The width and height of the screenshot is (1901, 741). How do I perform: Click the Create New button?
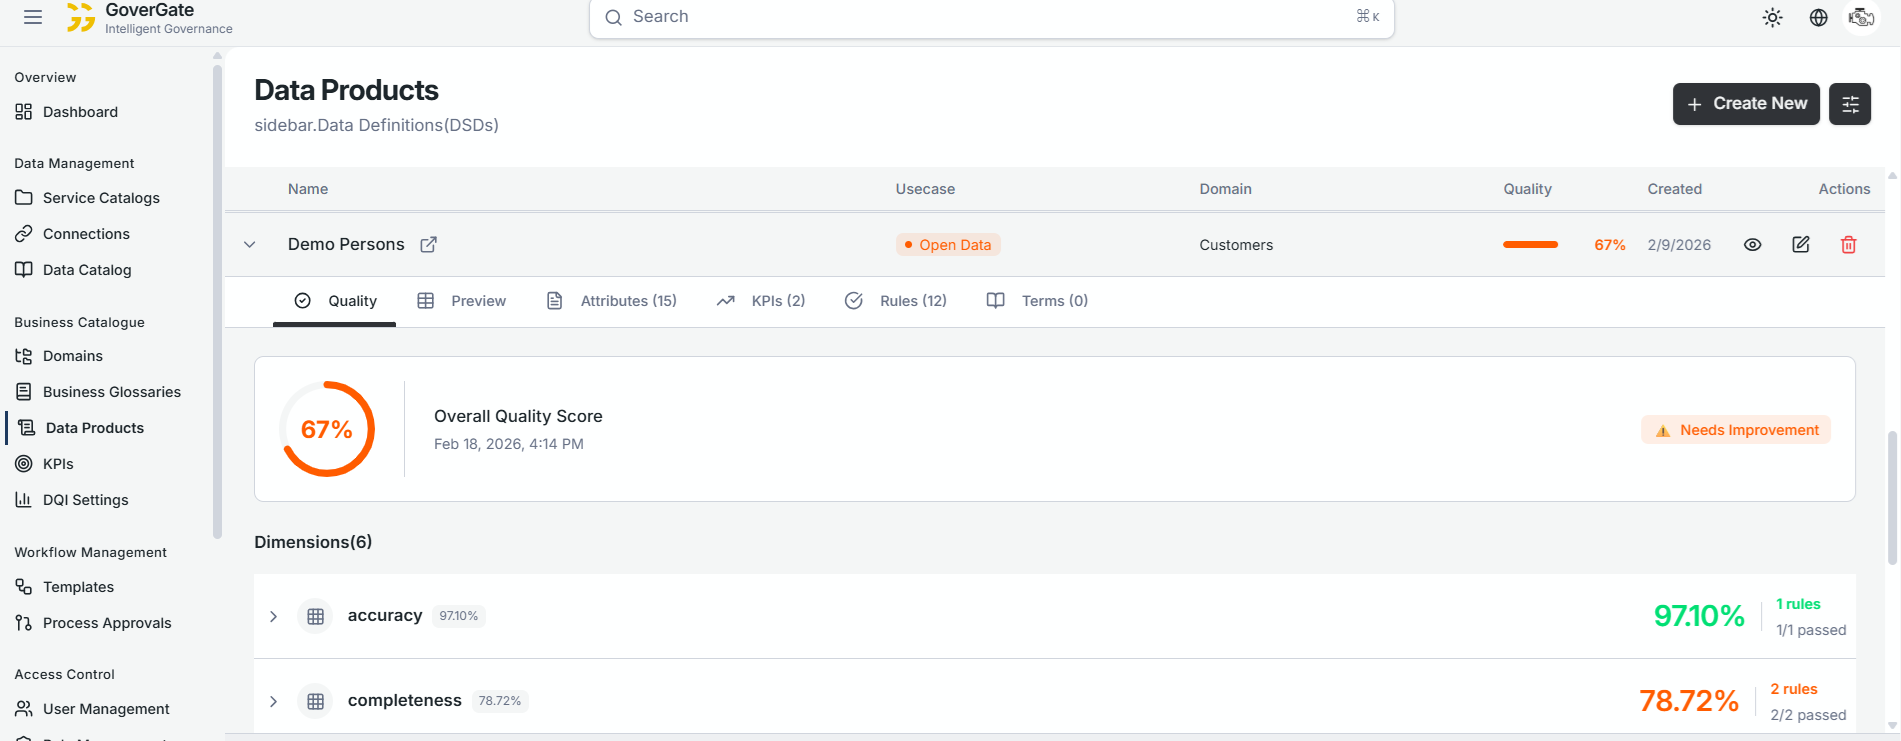pyautogui.click(x=1745, y=104)
